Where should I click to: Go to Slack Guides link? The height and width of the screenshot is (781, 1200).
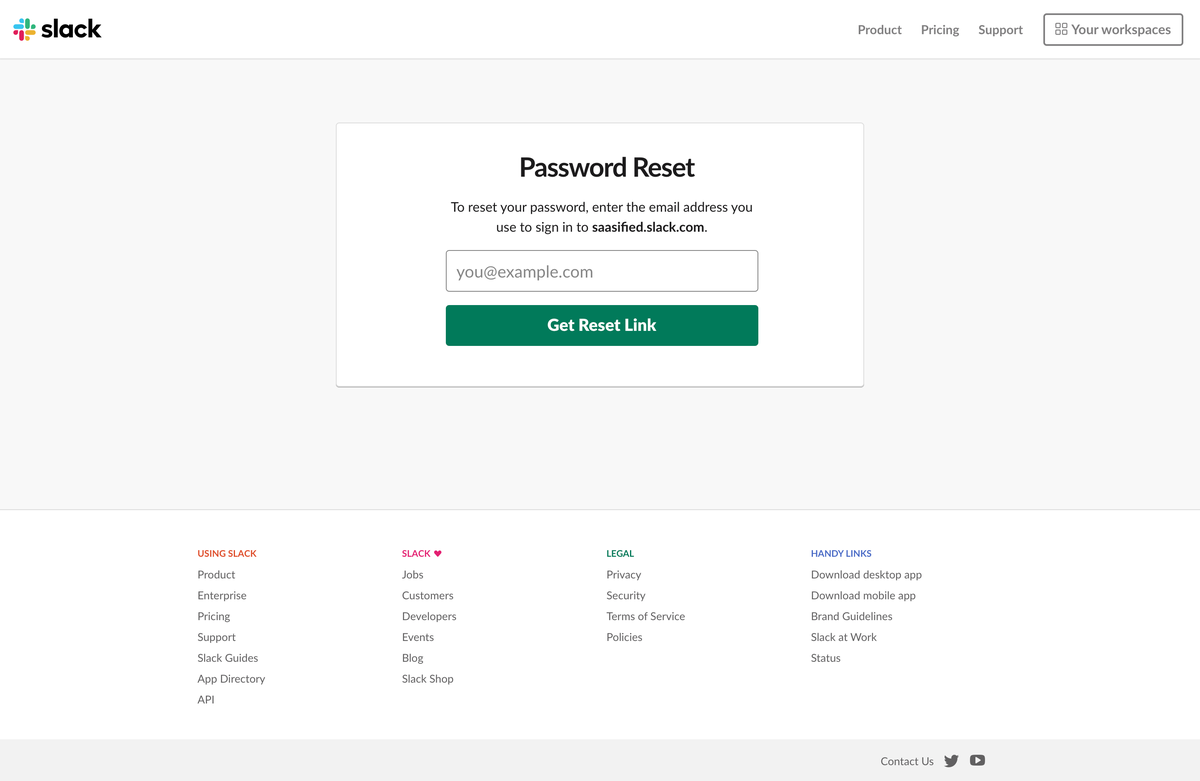click(x=228, y=658)
